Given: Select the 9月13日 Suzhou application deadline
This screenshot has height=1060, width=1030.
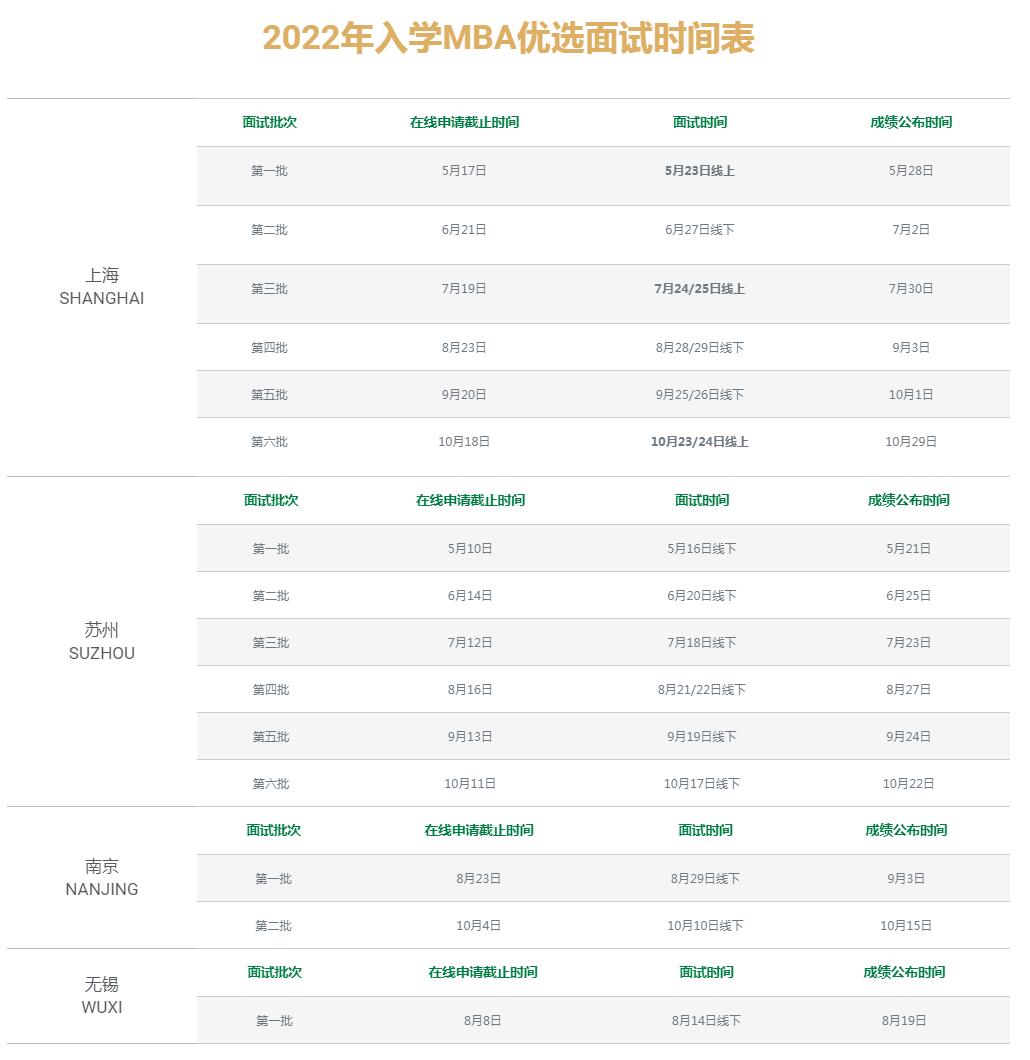Looking at the screenshot, I should [x=470, y=737].
